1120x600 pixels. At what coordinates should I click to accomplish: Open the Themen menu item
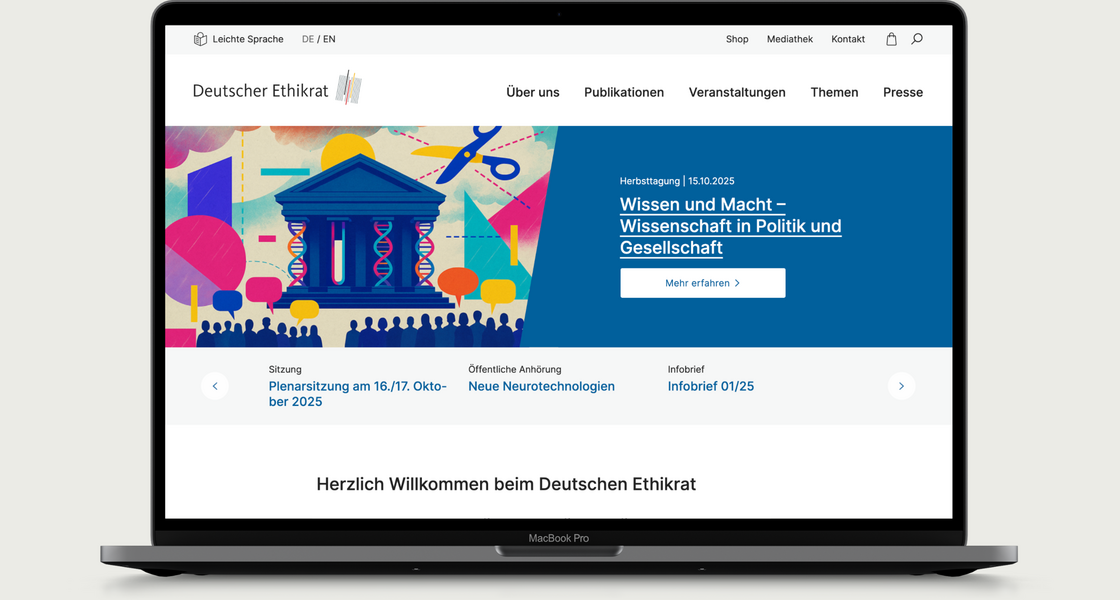[834, 92]
